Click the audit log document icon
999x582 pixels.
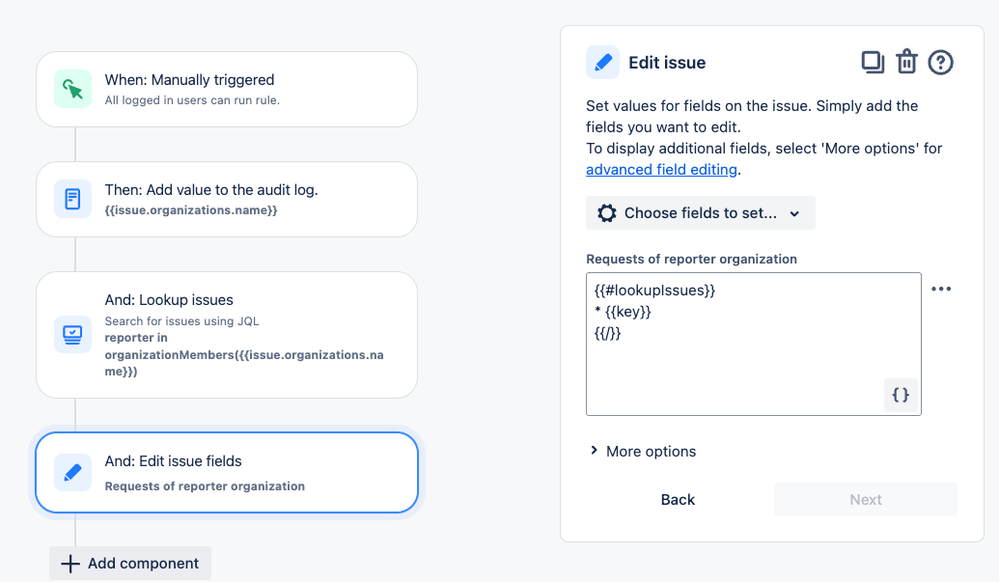click(73, 200)
